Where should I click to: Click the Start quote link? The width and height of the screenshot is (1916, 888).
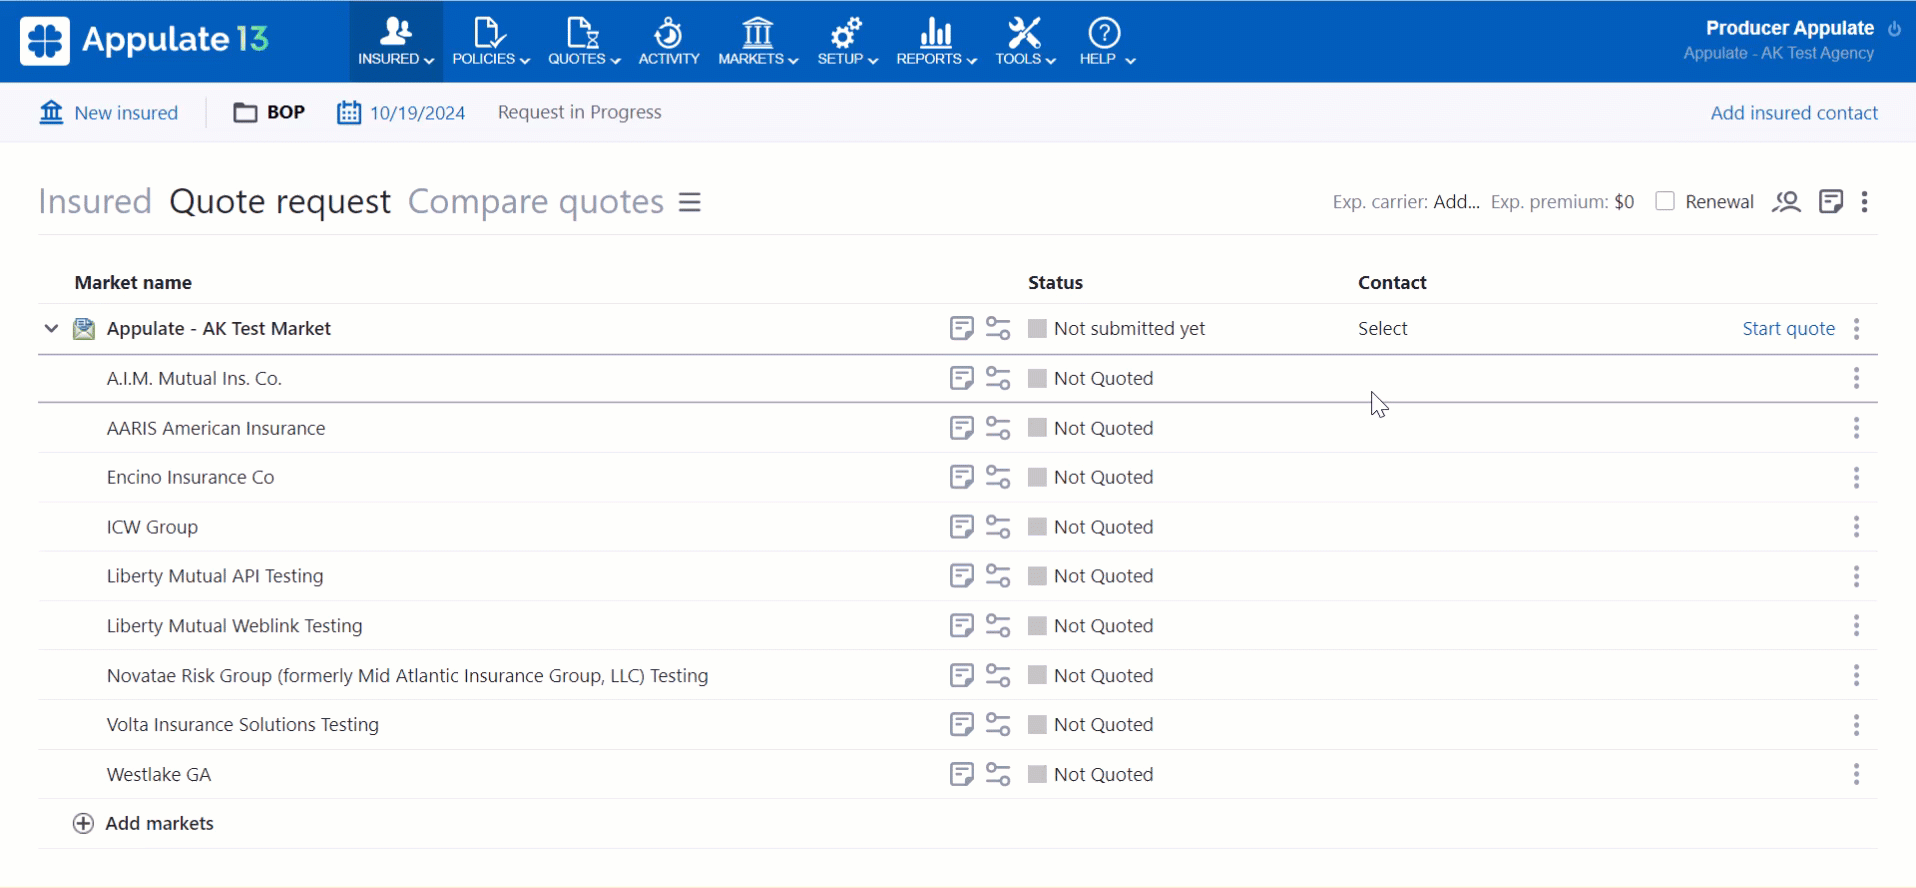coord(1788,329)
